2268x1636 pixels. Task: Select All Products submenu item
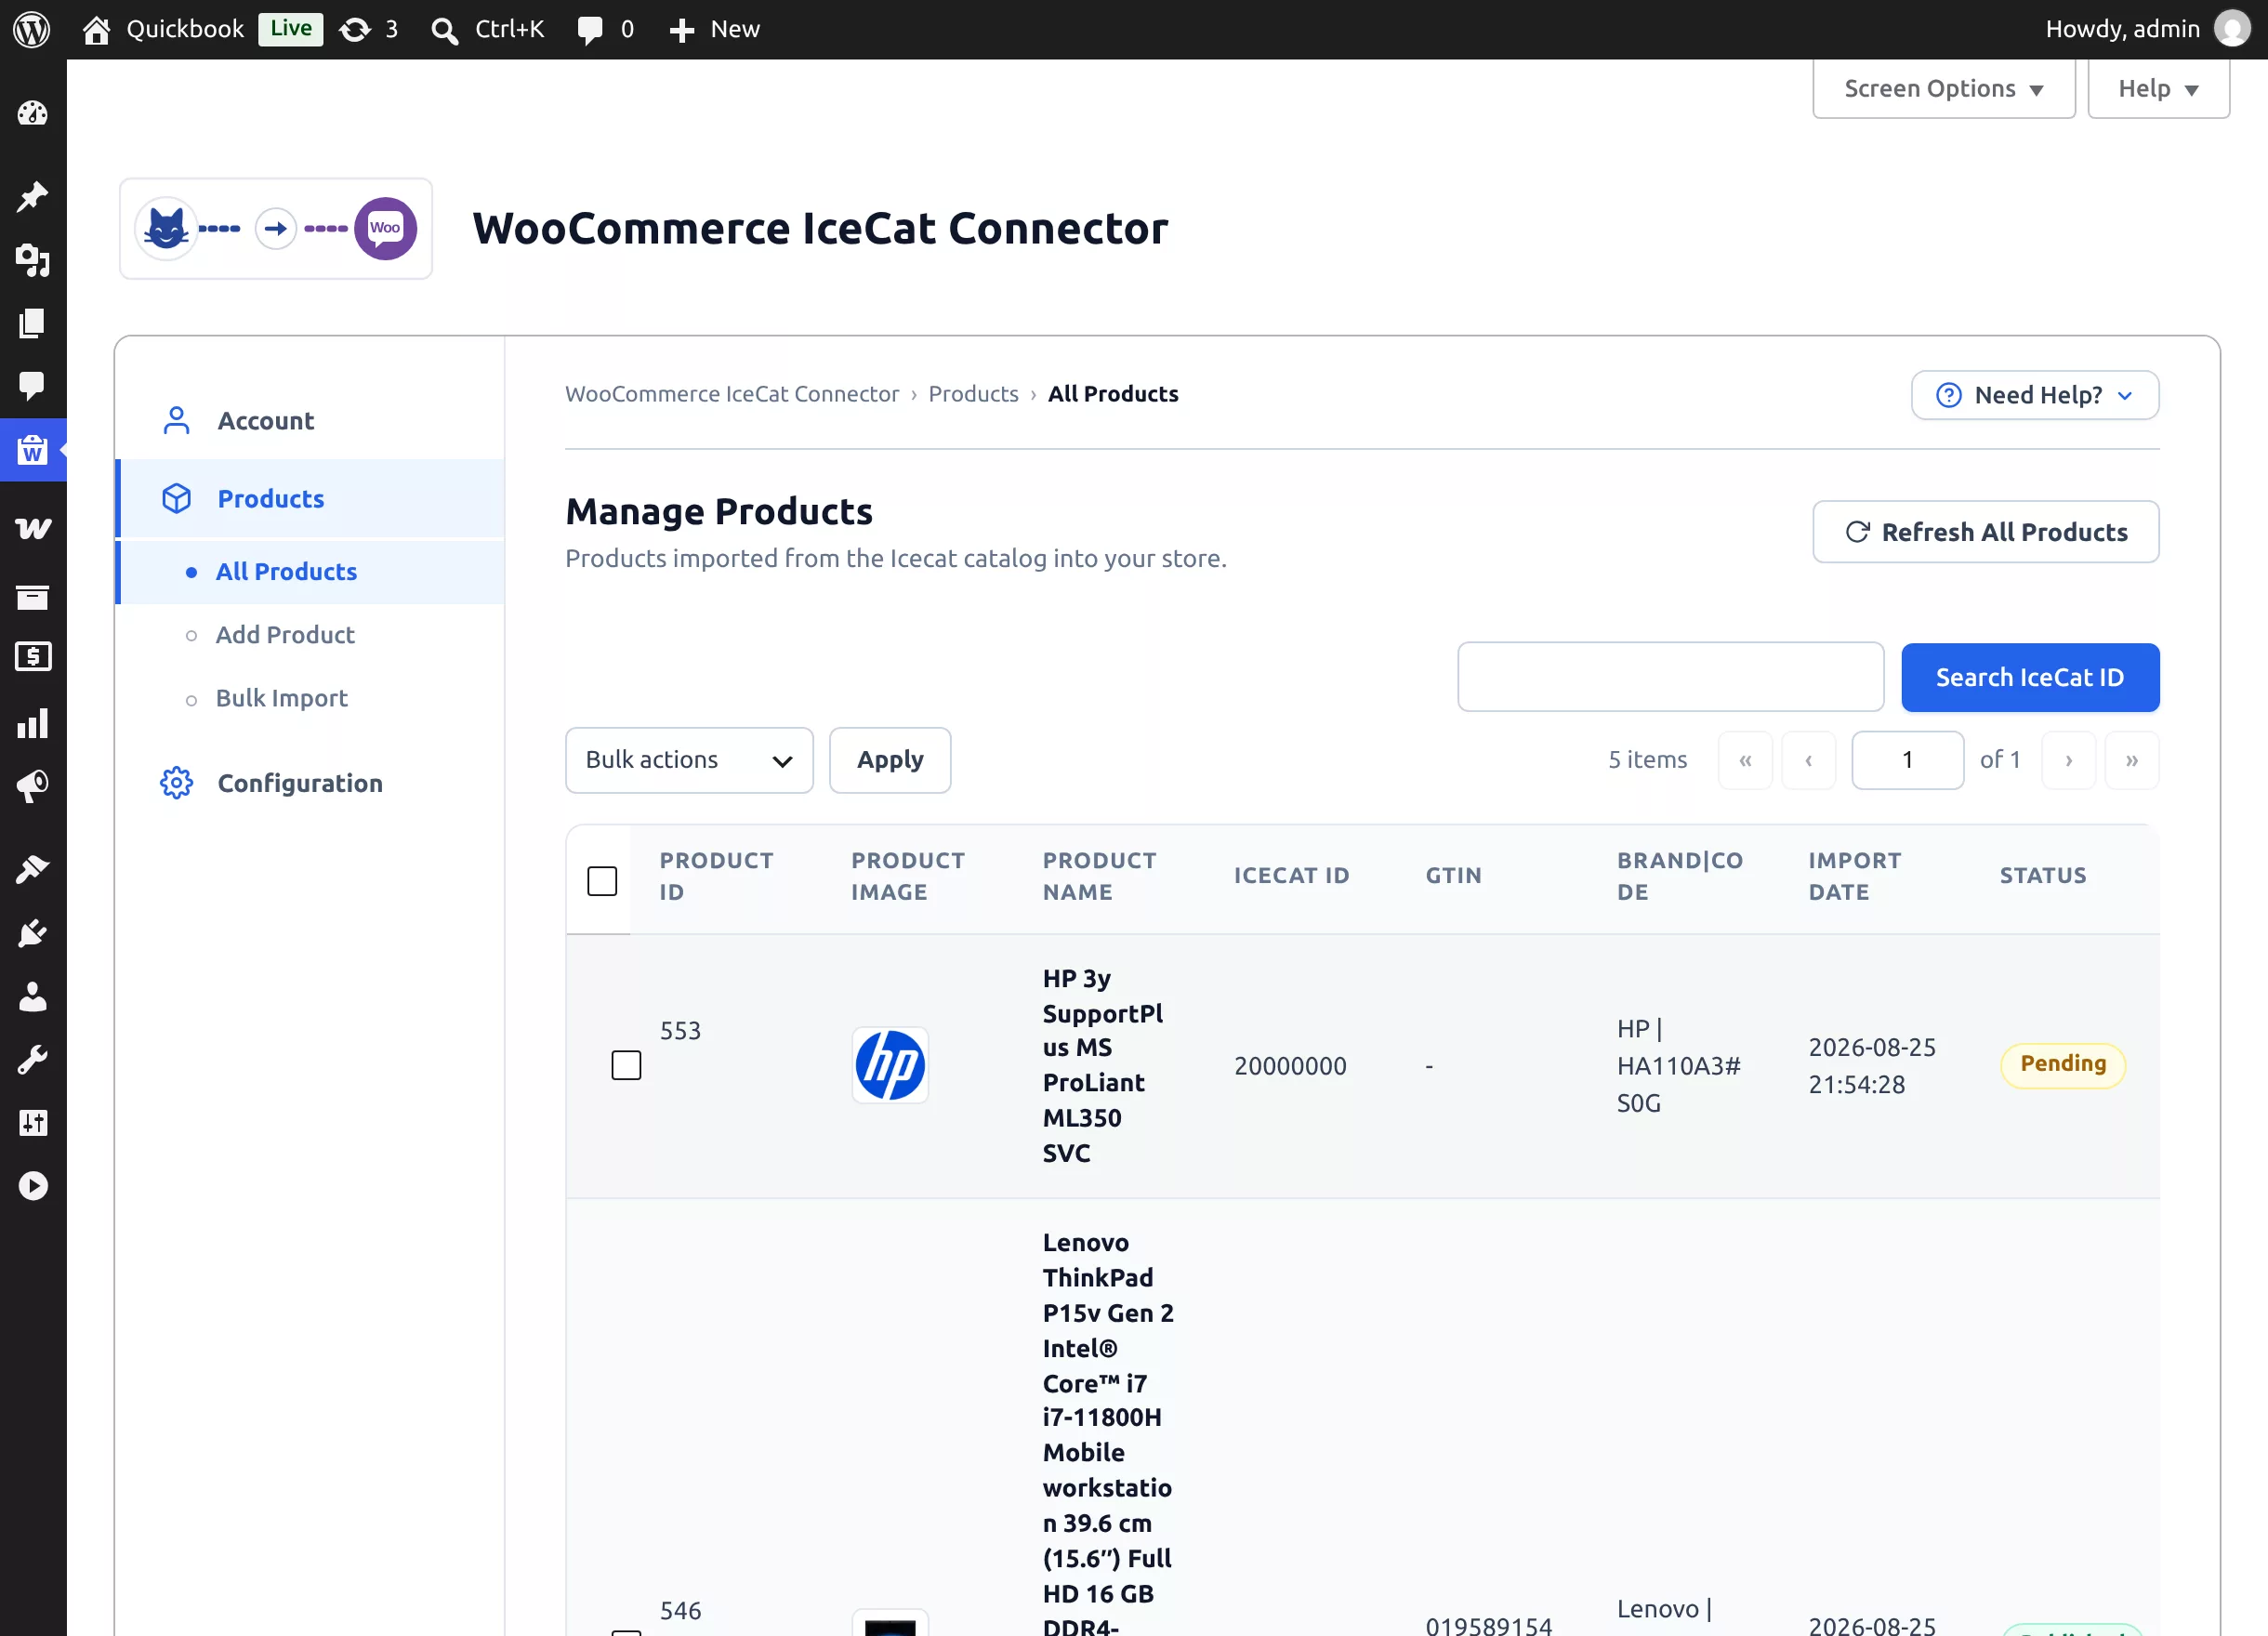(310, 572)
